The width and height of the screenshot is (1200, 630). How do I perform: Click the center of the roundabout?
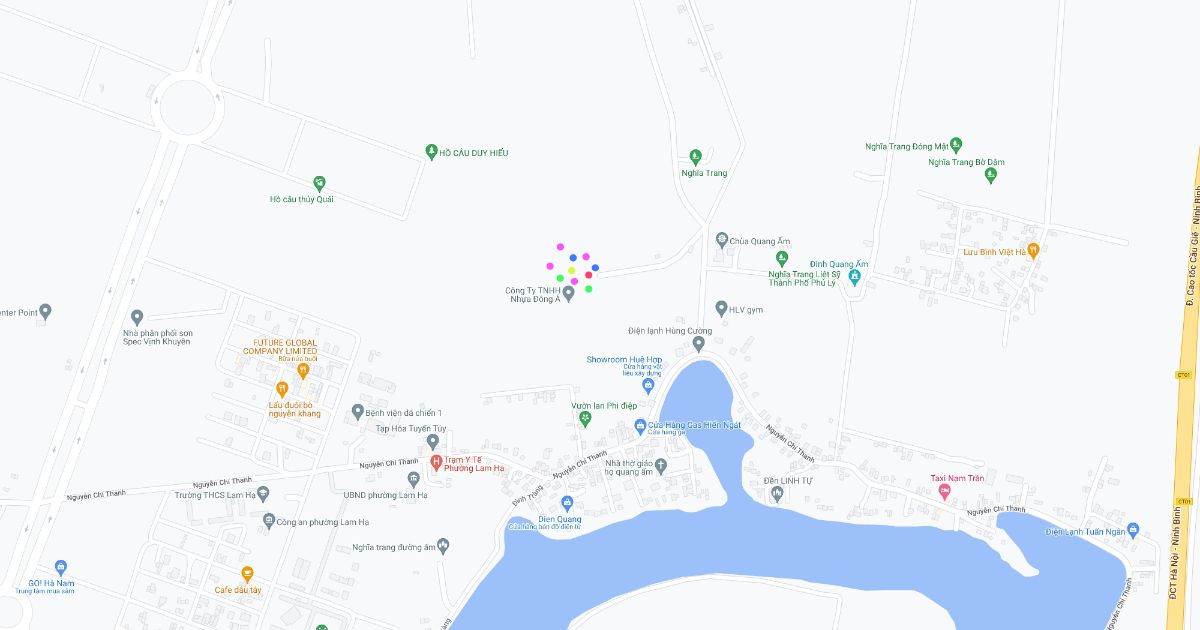189,108
